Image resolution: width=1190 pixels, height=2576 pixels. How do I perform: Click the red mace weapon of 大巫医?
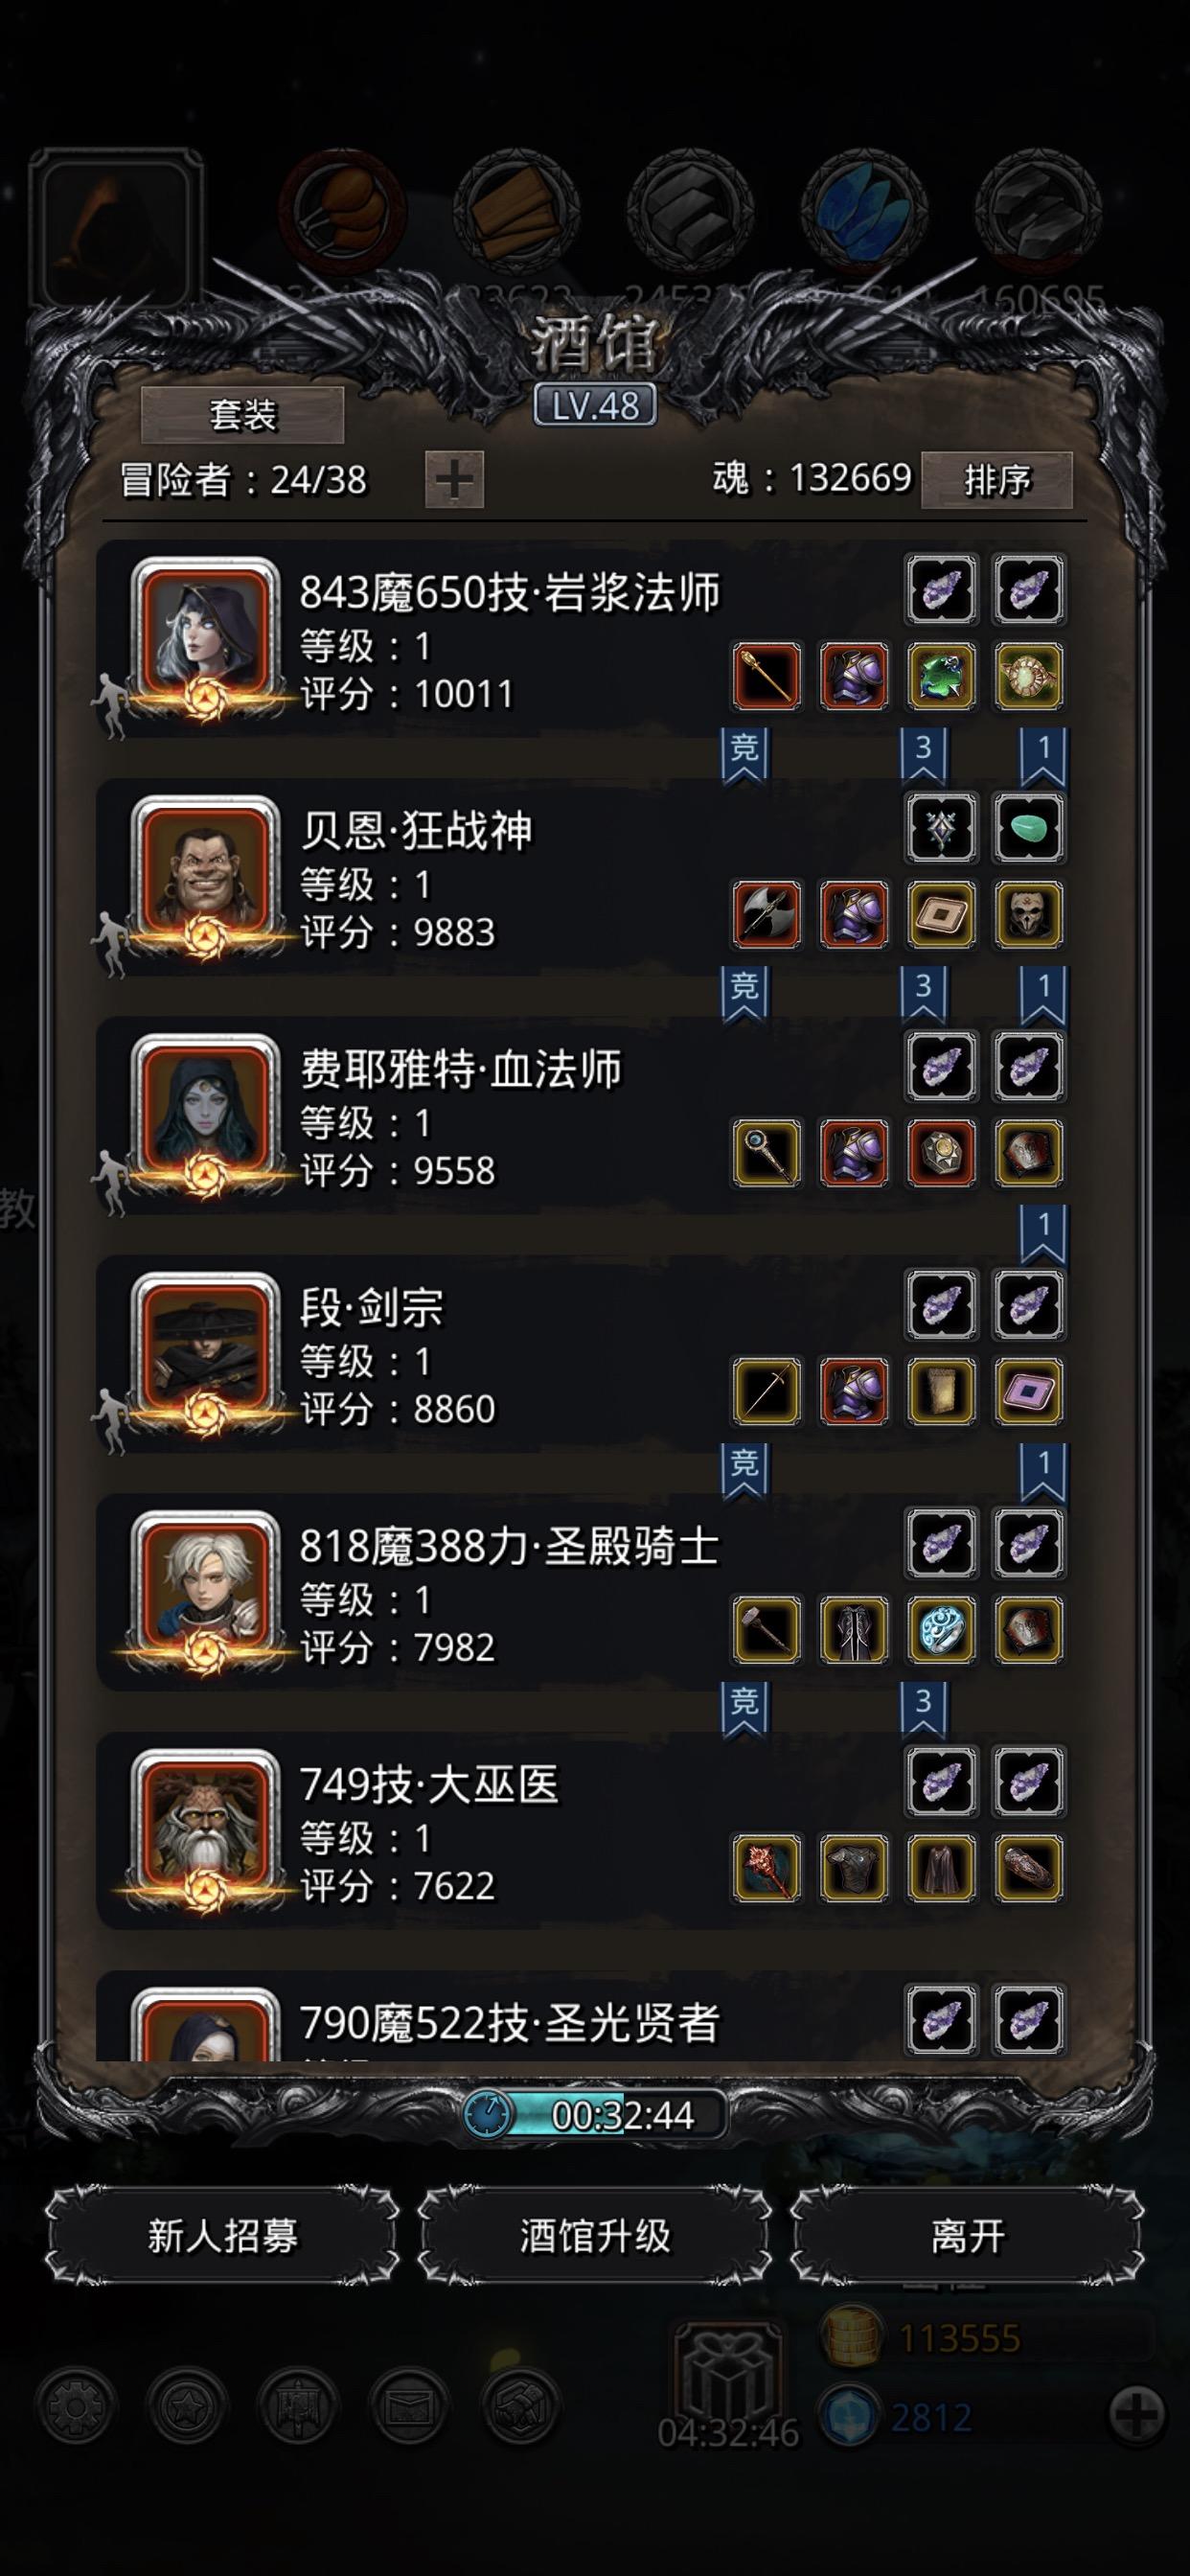coord(767,1867)
